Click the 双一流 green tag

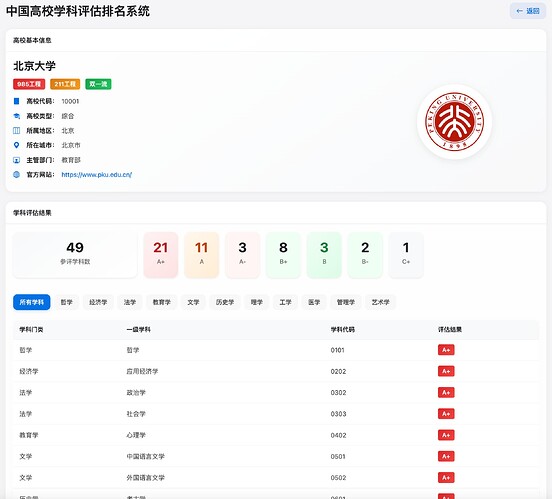tap(98, 84)
